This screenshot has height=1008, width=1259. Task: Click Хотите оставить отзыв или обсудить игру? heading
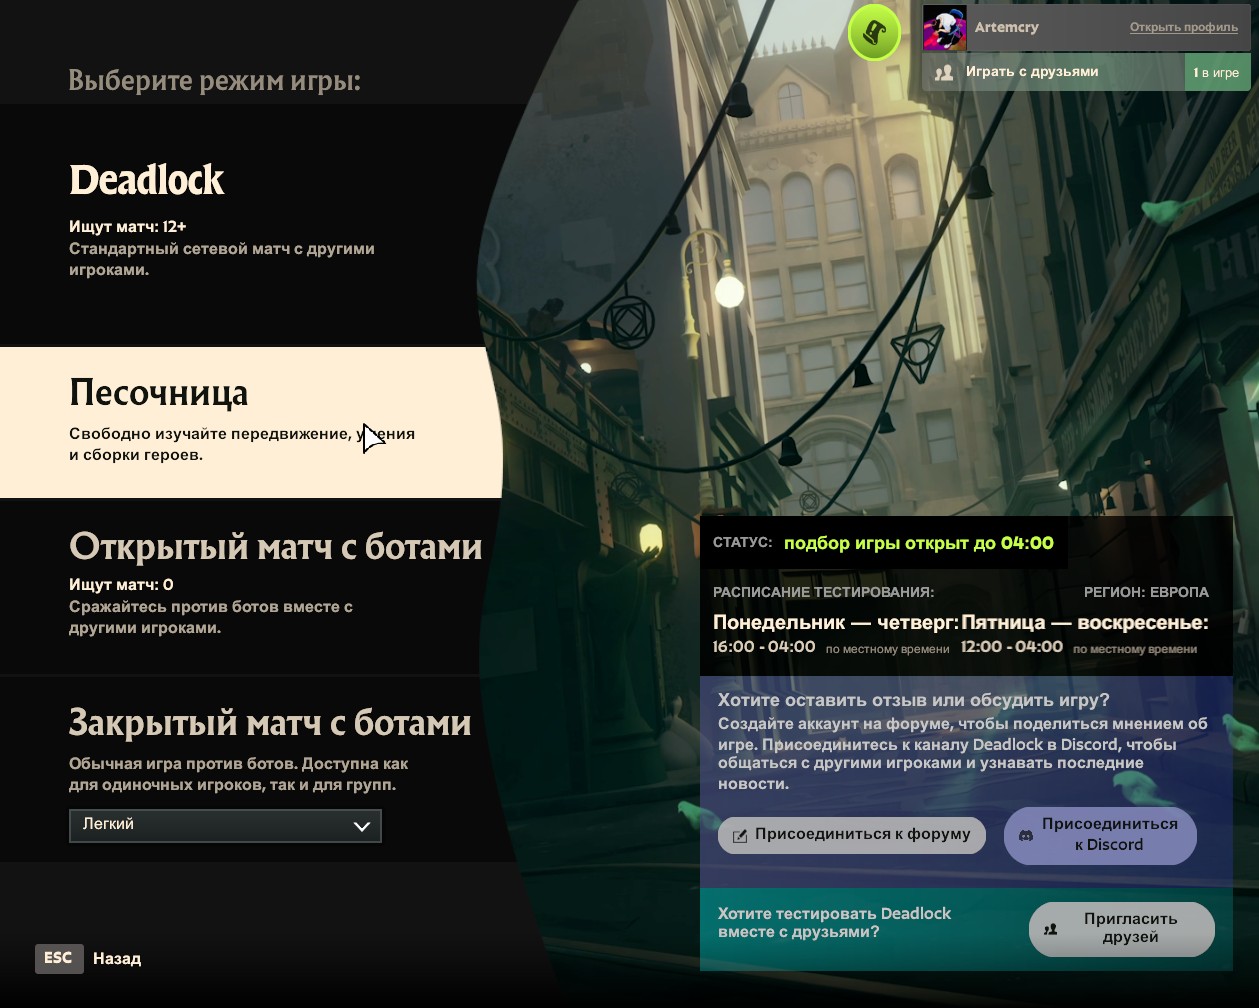914,700
